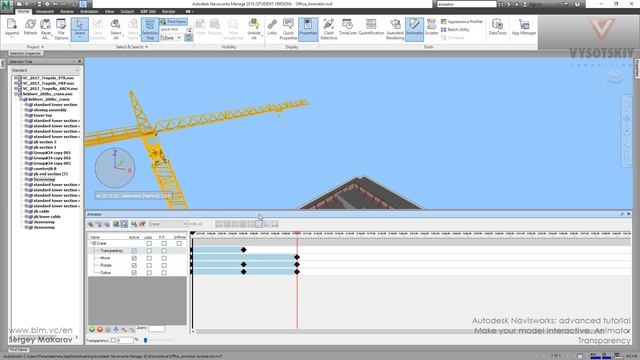Viewport: 640px width, 360px height.
Task: Toggle Active checkbox for Colour row
Action: coord(134,273)
